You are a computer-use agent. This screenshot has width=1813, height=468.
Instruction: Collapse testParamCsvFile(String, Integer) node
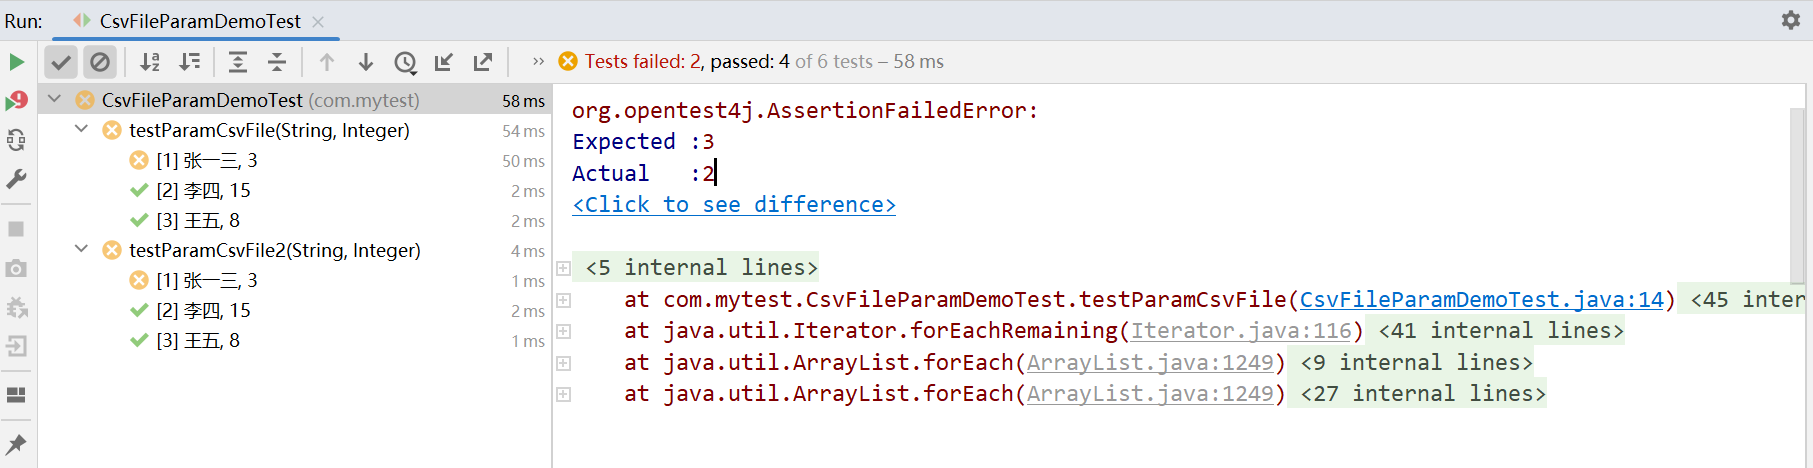pos(82,129)
